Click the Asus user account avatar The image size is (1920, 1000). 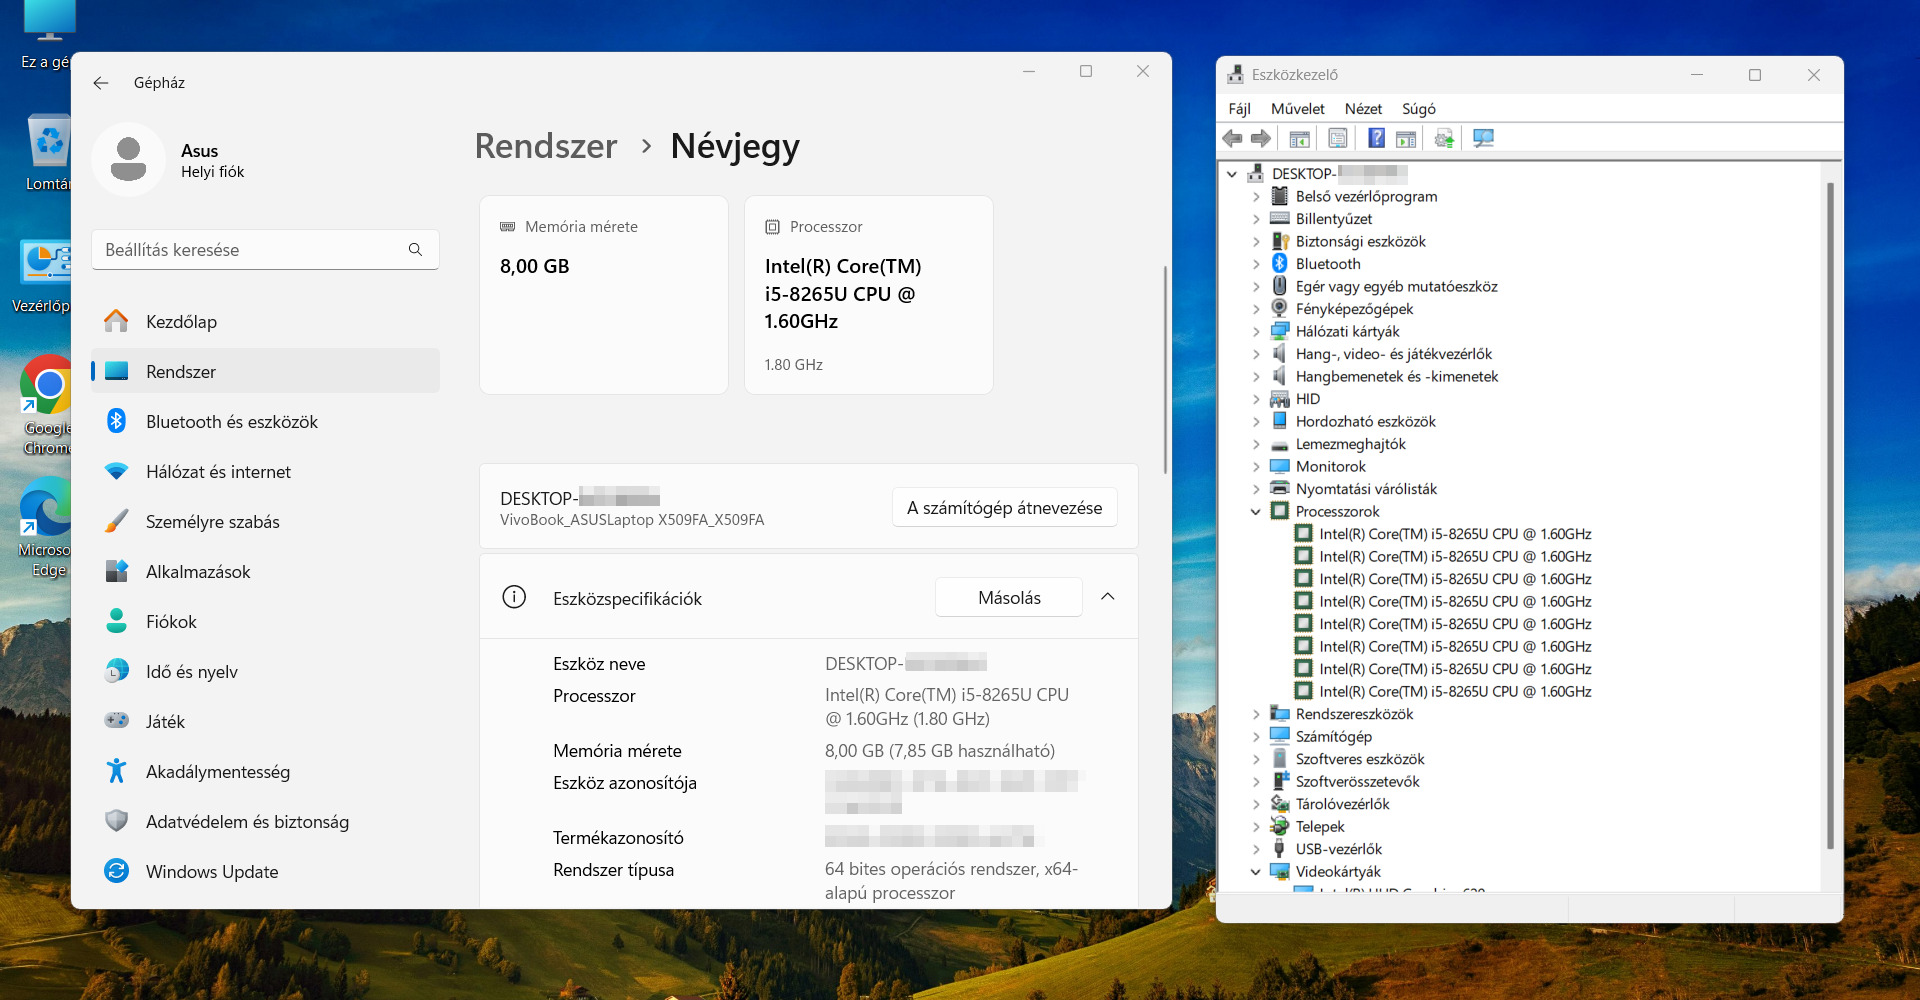point(128,159)
